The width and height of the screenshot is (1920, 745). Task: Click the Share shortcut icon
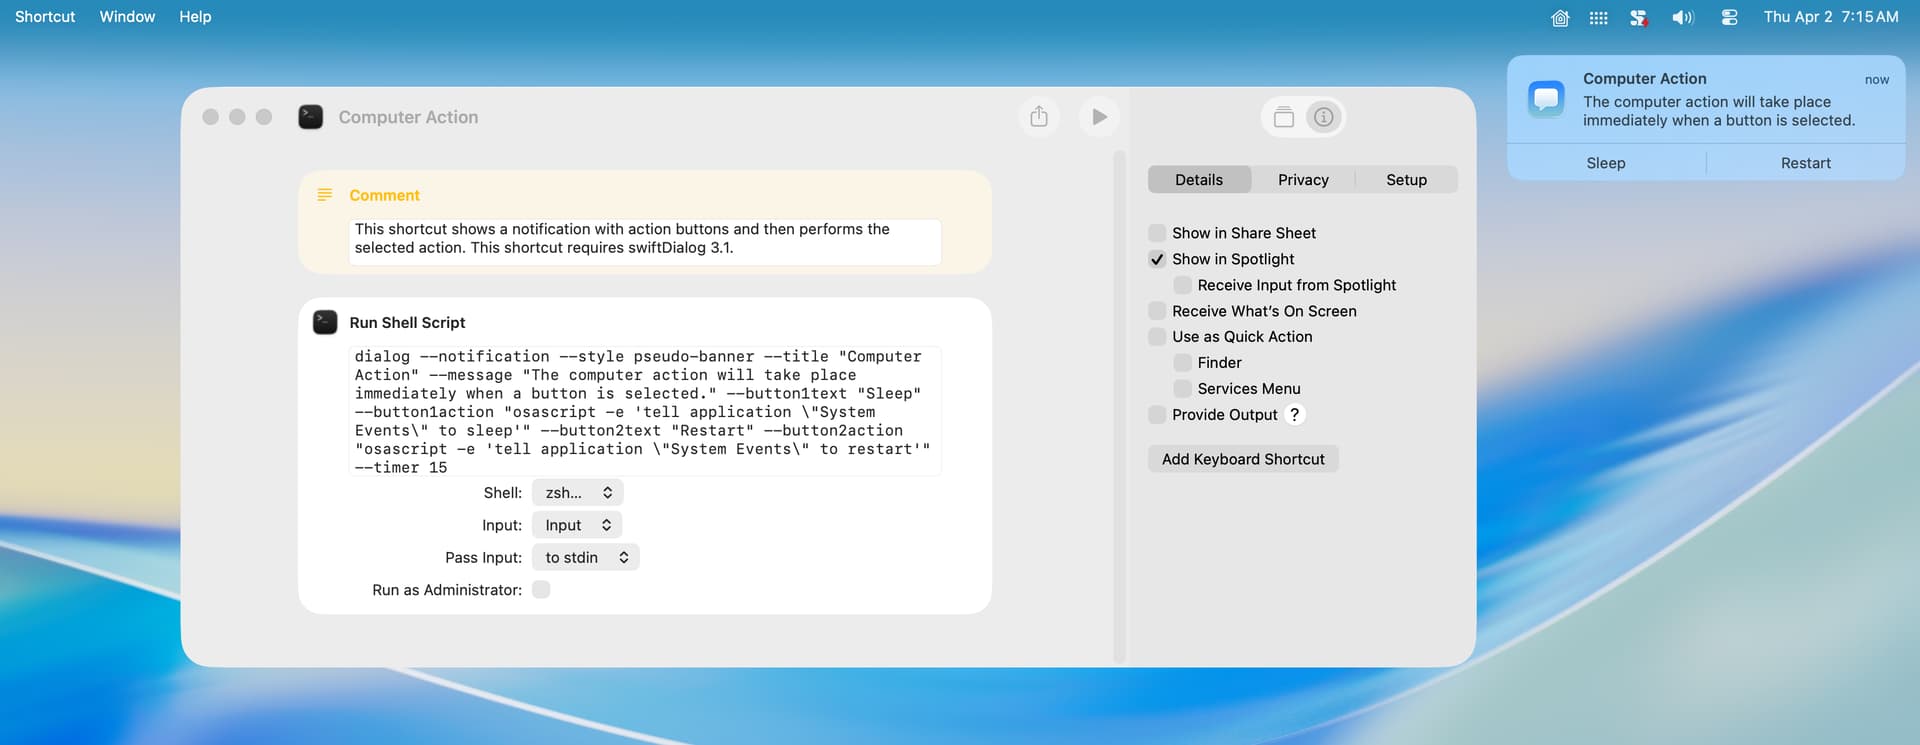coord(1039,117)
